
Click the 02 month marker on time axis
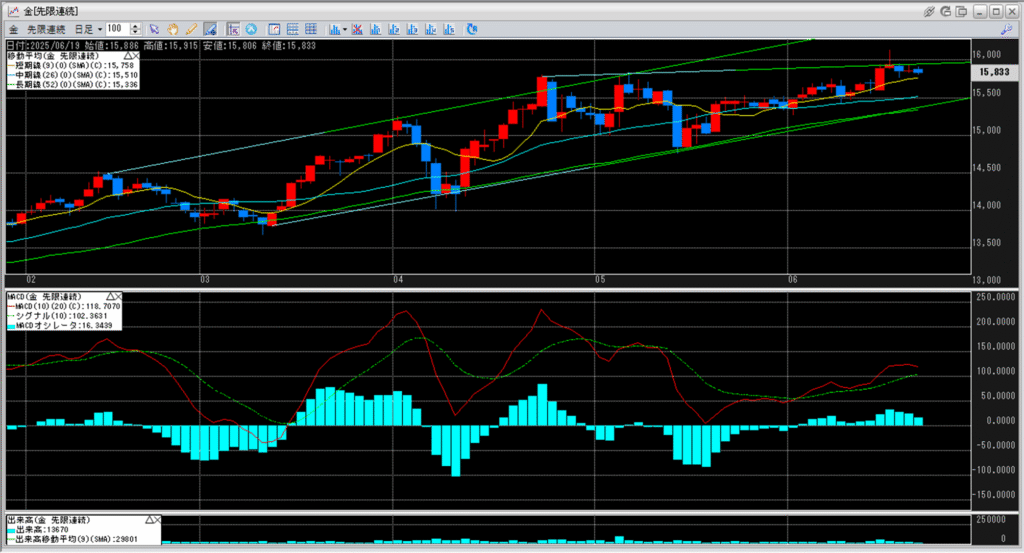click(31, 279)
